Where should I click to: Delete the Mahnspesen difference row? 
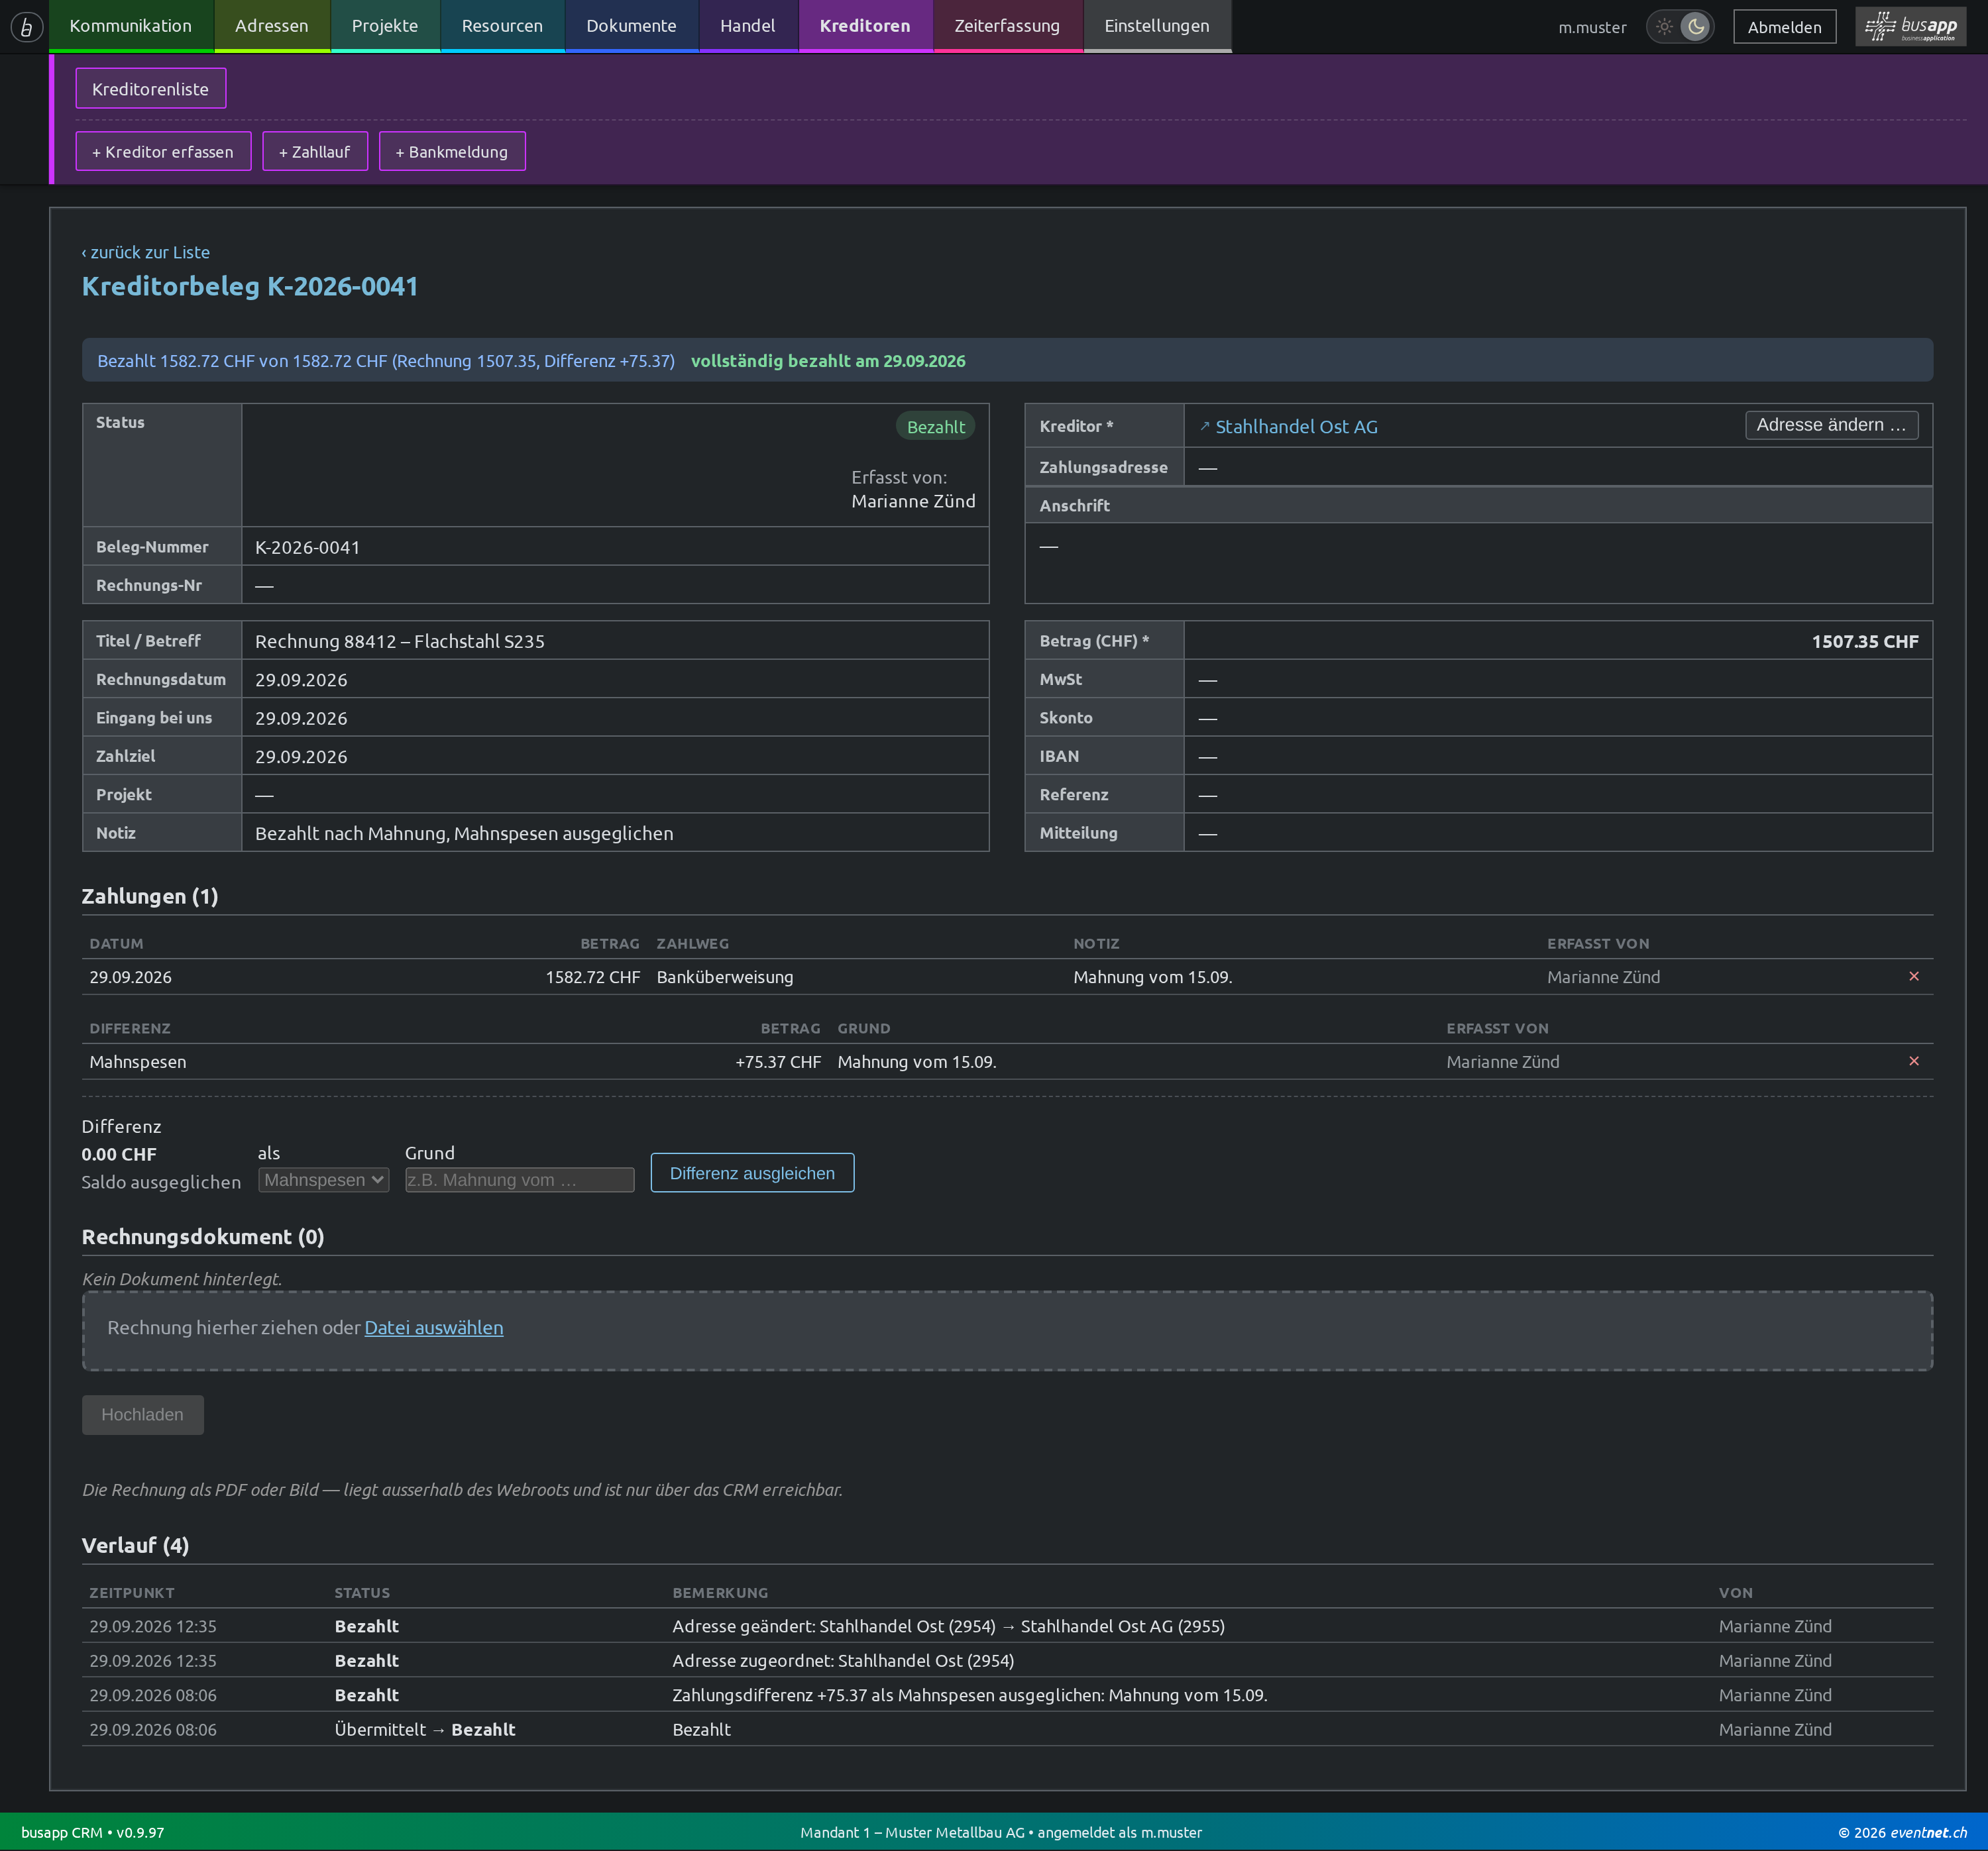pos(1913,1062)
